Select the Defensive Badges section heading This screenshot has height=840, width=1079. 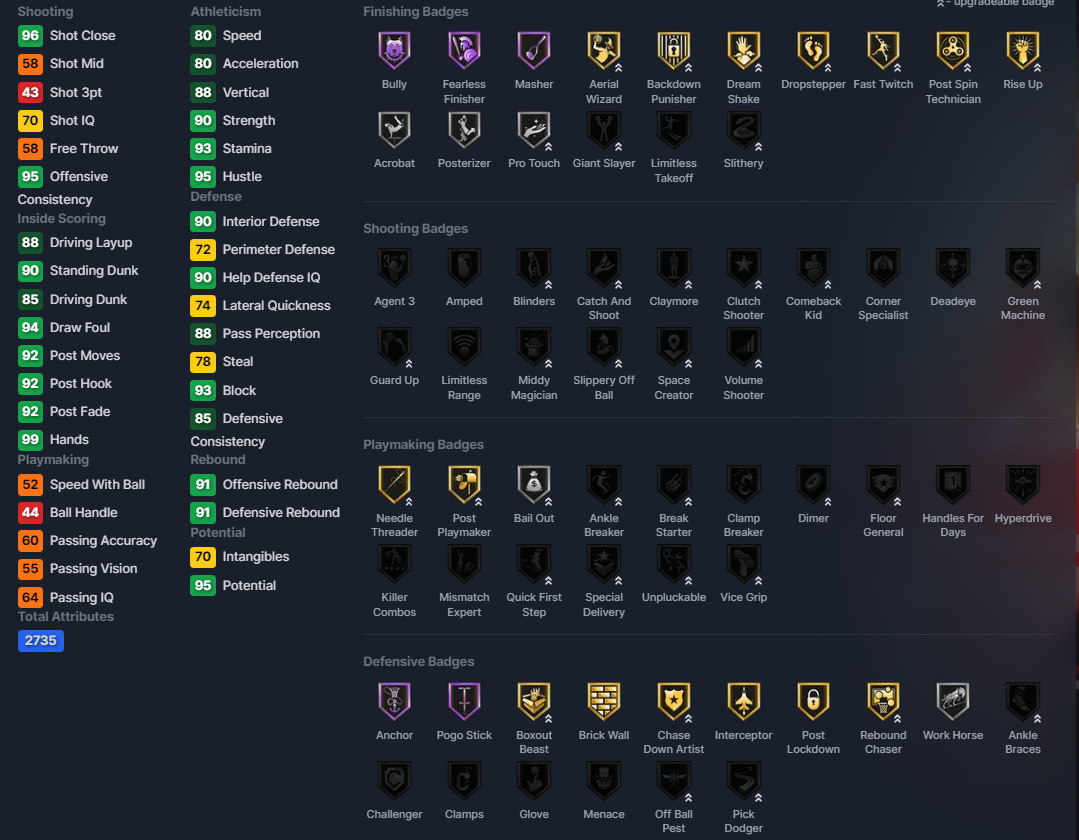click(x=418, y=661)
